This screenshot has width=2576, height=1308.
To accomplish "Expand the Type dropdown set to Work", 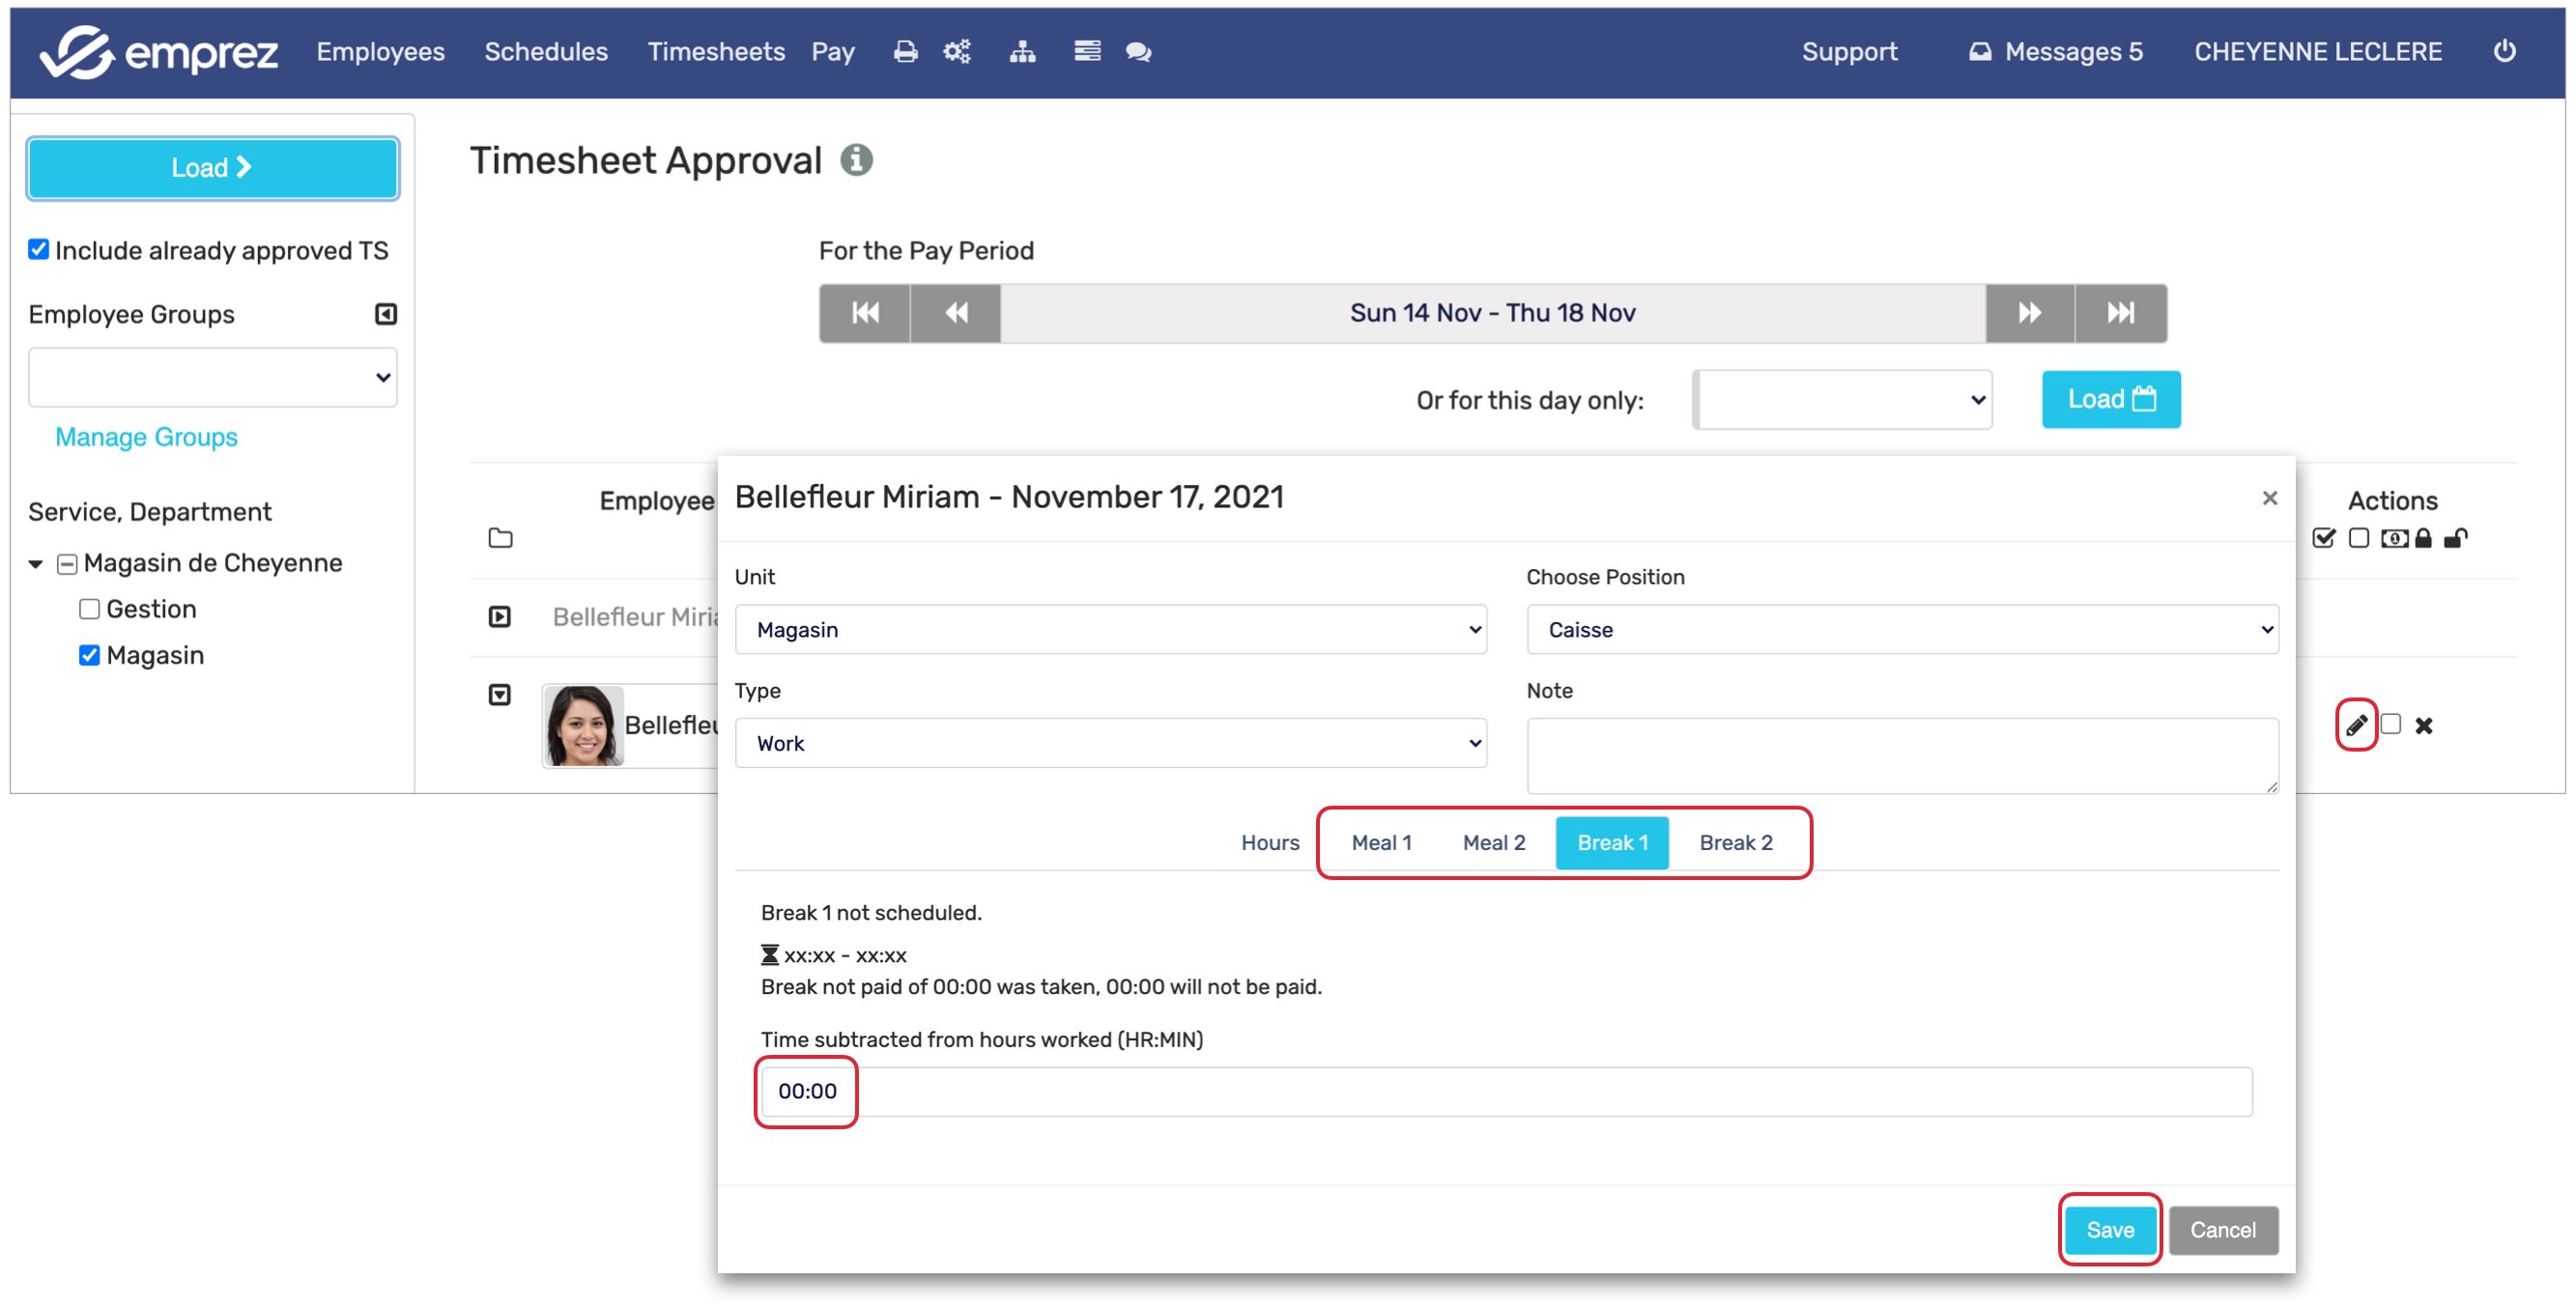I will click(1110, 743).
